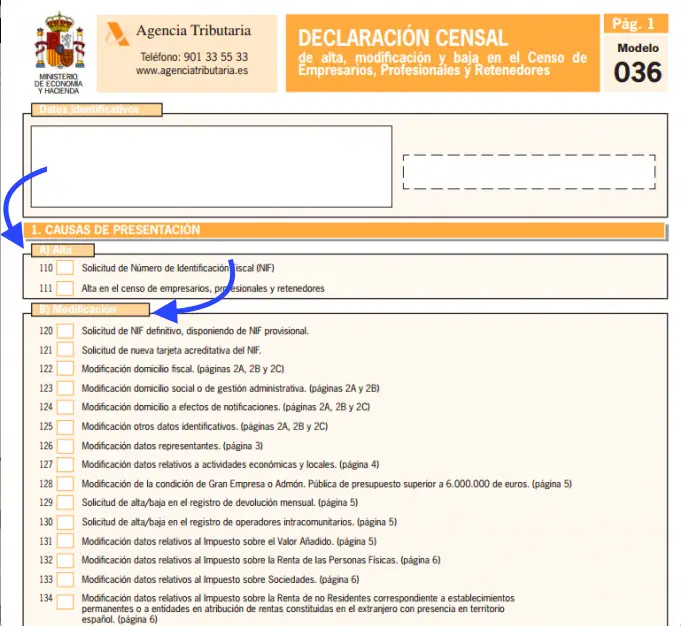Click the Datos identificativos section tab
The width and height of the screenshot is (681, 626).
pos(96,109)
